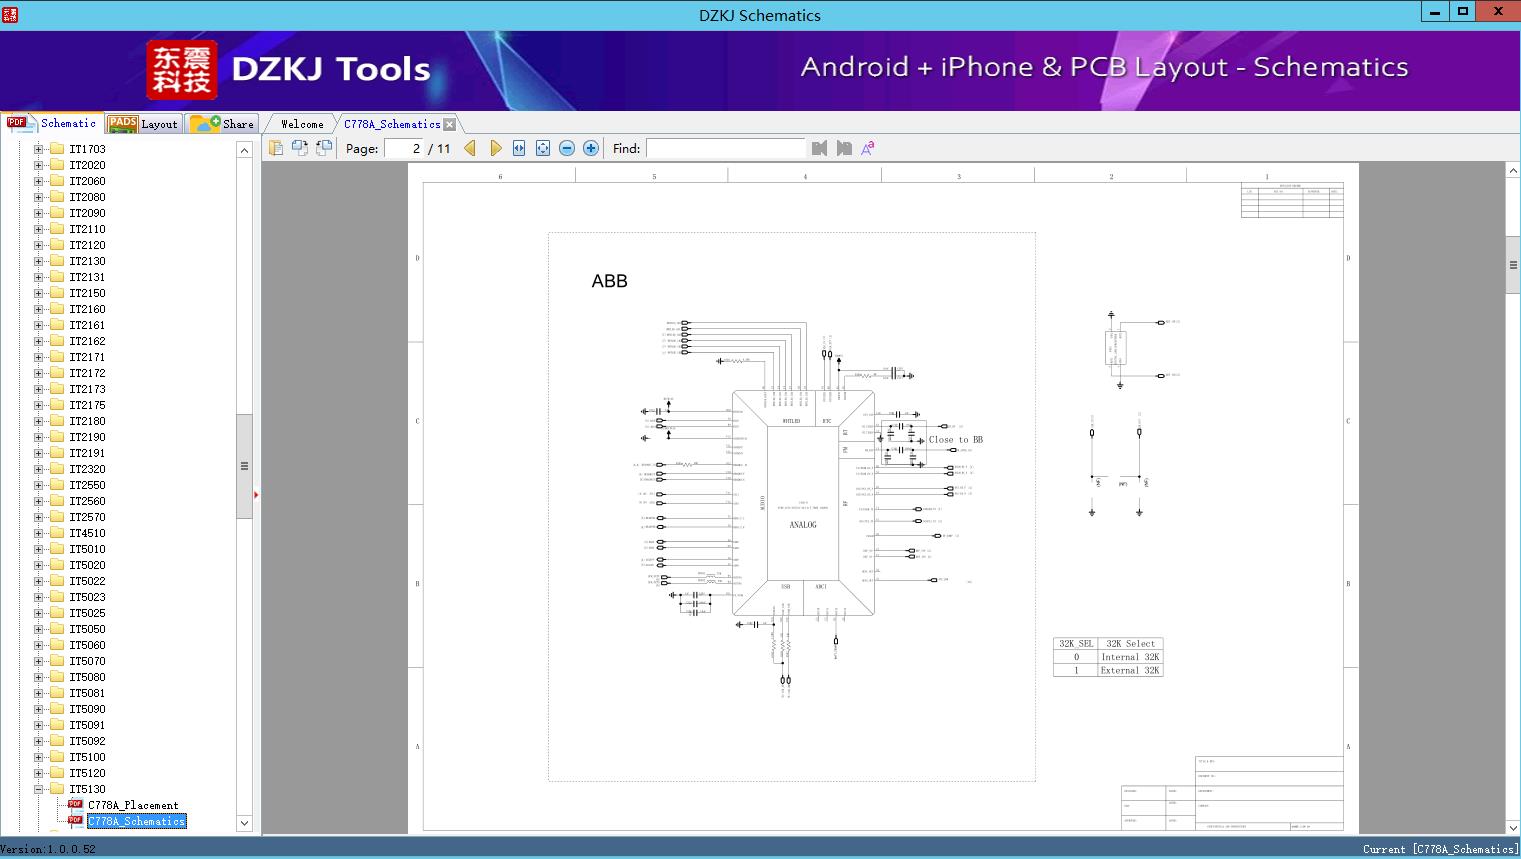Select the IT2090 tree item
Image resolution: width=1521 pixels, height=859 pixels.
pyautogui.click(x=87, y=213)
